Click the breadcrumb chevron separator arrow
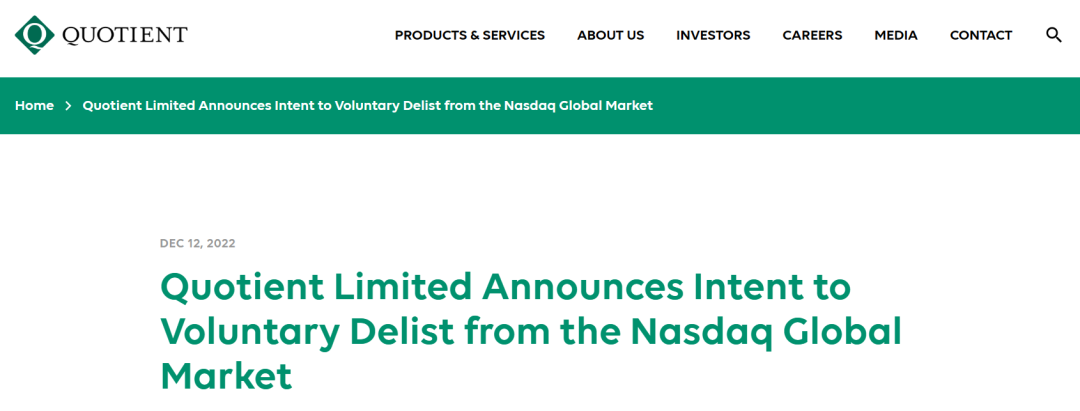This screenshot has height=411, width=1080. point(68,105)
